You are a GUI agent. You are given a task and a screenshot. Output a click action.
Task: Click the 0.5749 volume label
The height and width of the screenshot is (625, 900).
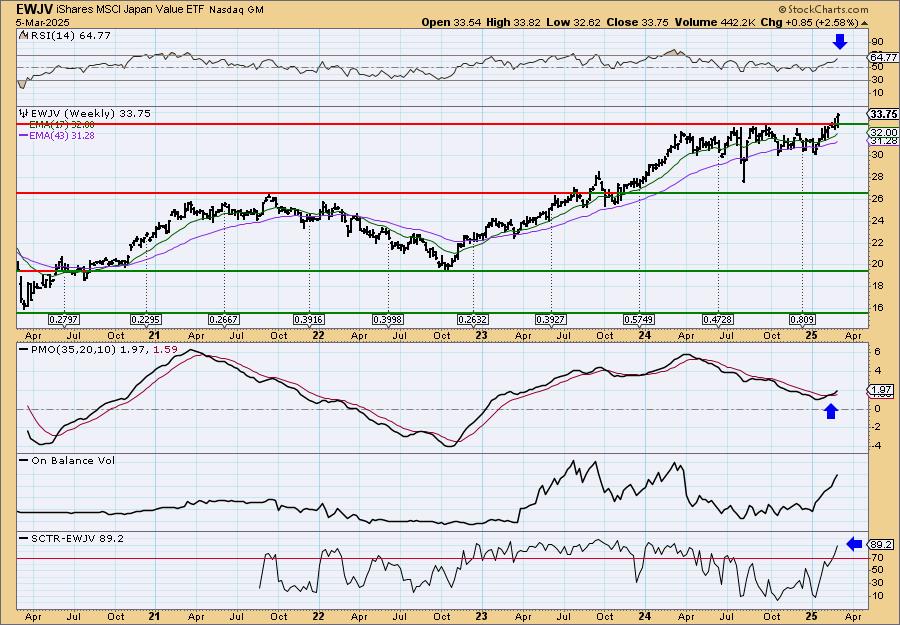tap(639, 319)
